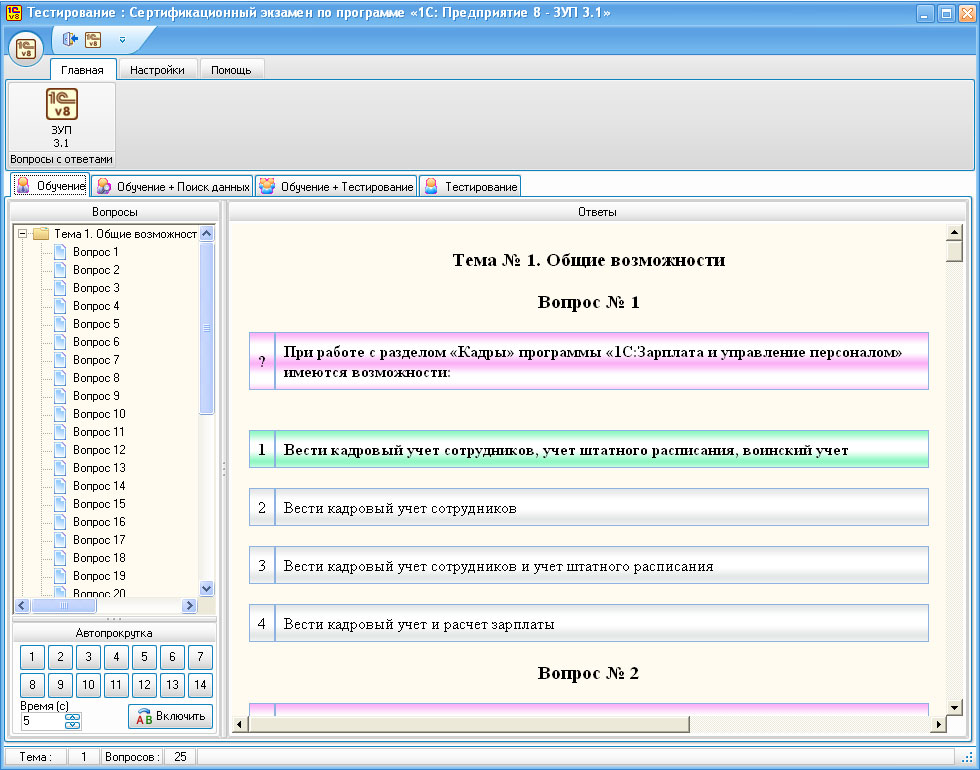Increase the Время (с) value with up arrow
Viewport: 980px width, 770px height.
(72, 716)
